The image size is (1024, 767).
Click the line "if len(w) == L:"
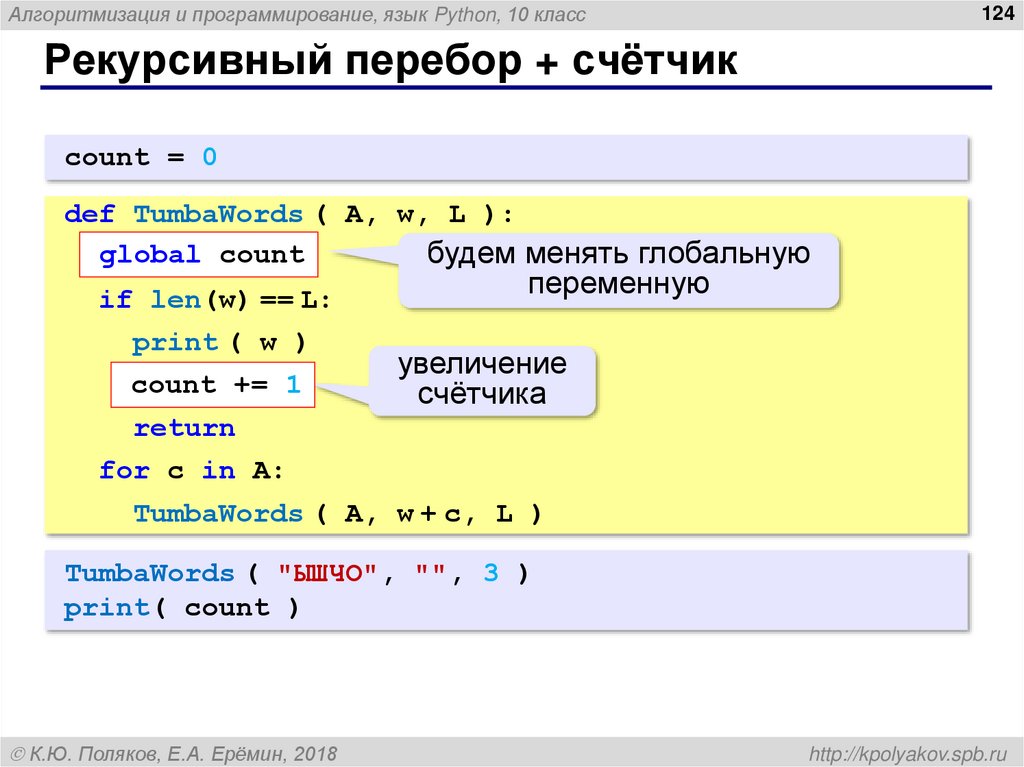tap(215, 300)
